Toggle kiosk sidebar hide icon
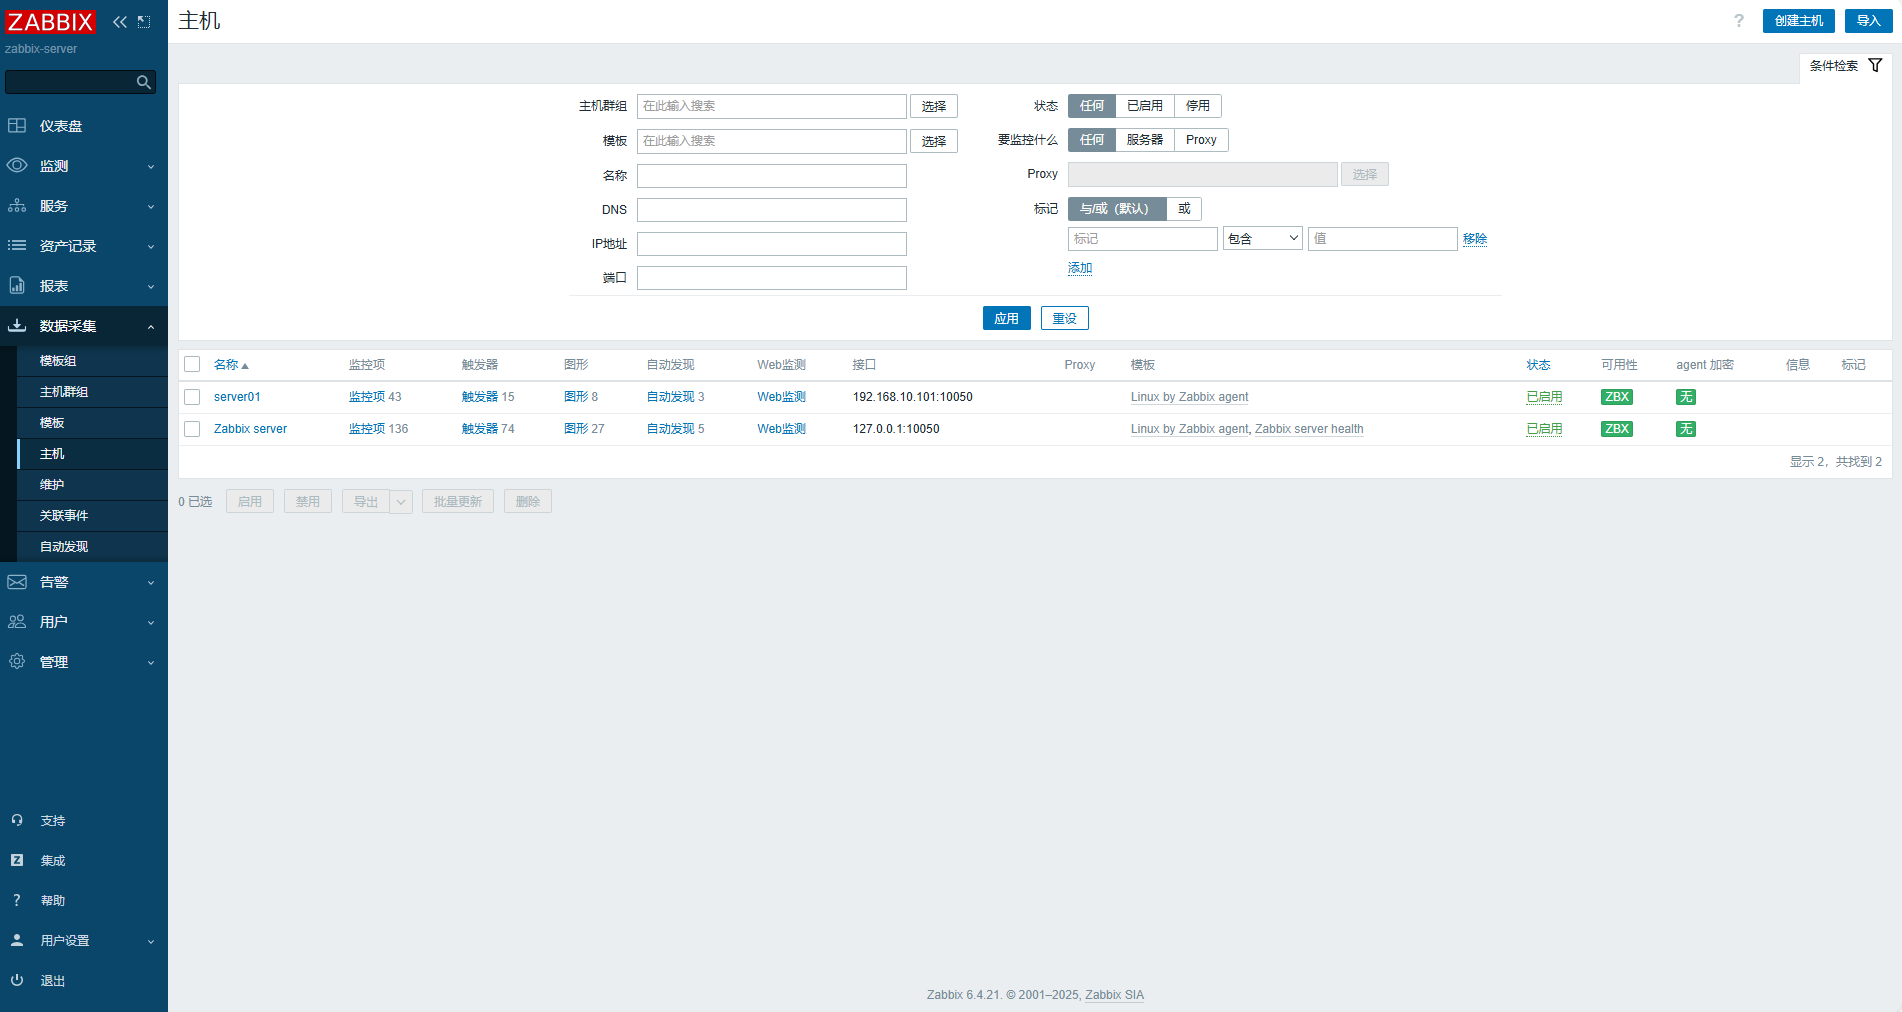Viewport: 1902px width, 1012px height. pos(144,21)
